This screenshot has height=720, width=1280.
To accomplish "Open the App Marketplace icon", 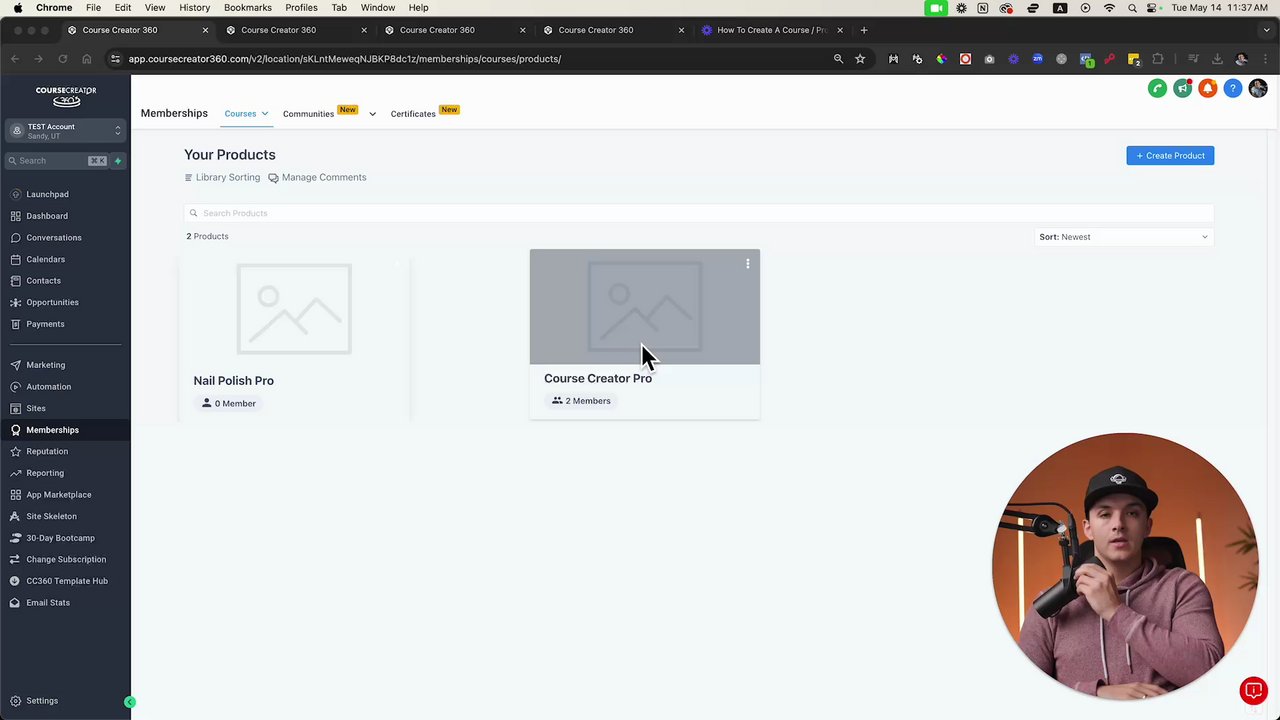I will pyautogui.click(x=16, y=495).
